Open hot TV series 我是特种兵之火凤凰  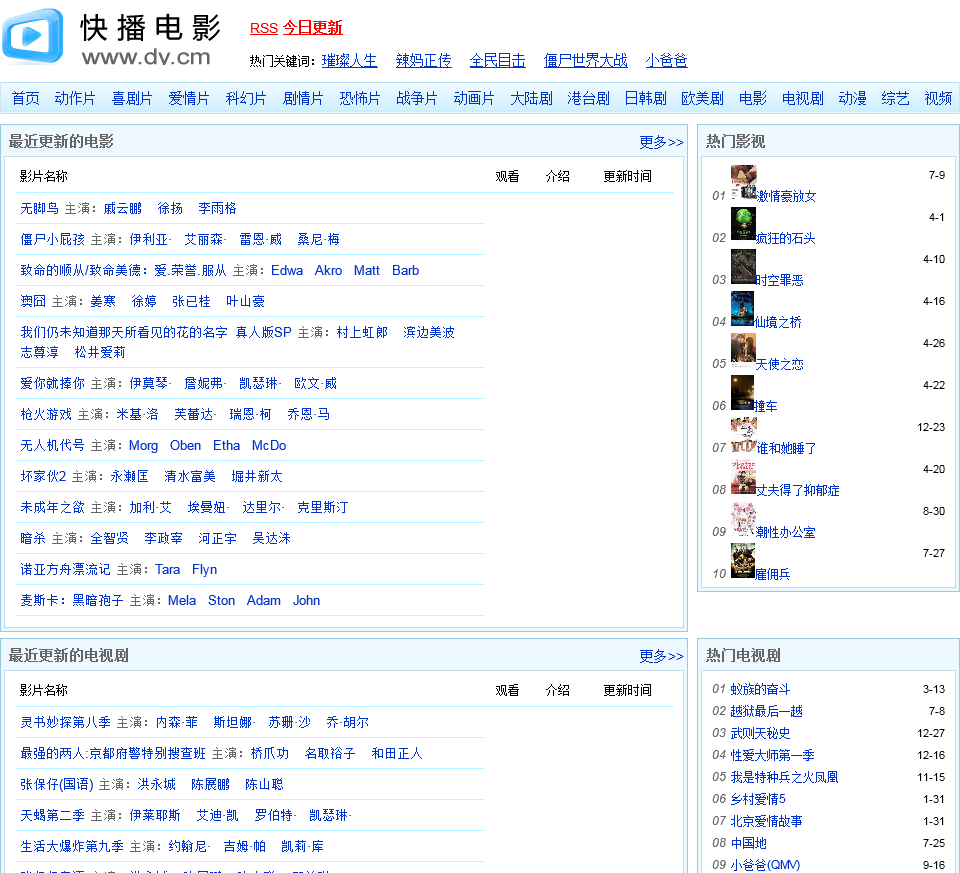coord(784,777)
